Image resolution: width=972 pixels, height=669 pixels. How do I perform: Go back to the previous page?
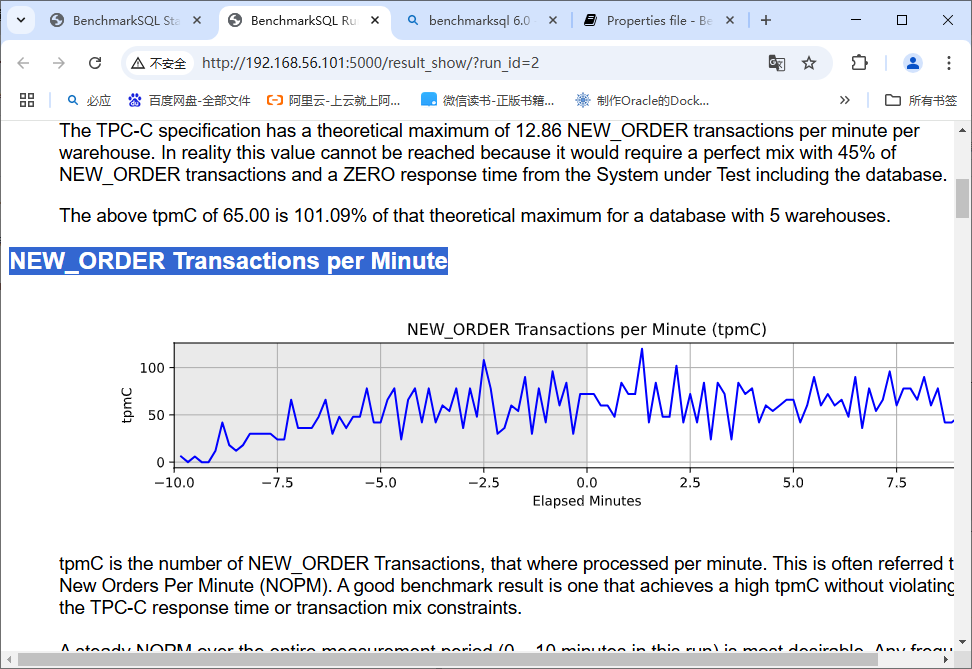coord(24,63)
